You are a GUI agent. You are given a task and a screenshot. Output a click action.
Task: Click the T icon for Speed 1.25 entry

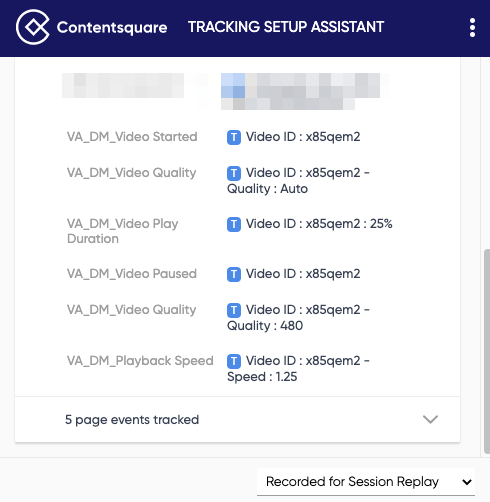(234, 361)
